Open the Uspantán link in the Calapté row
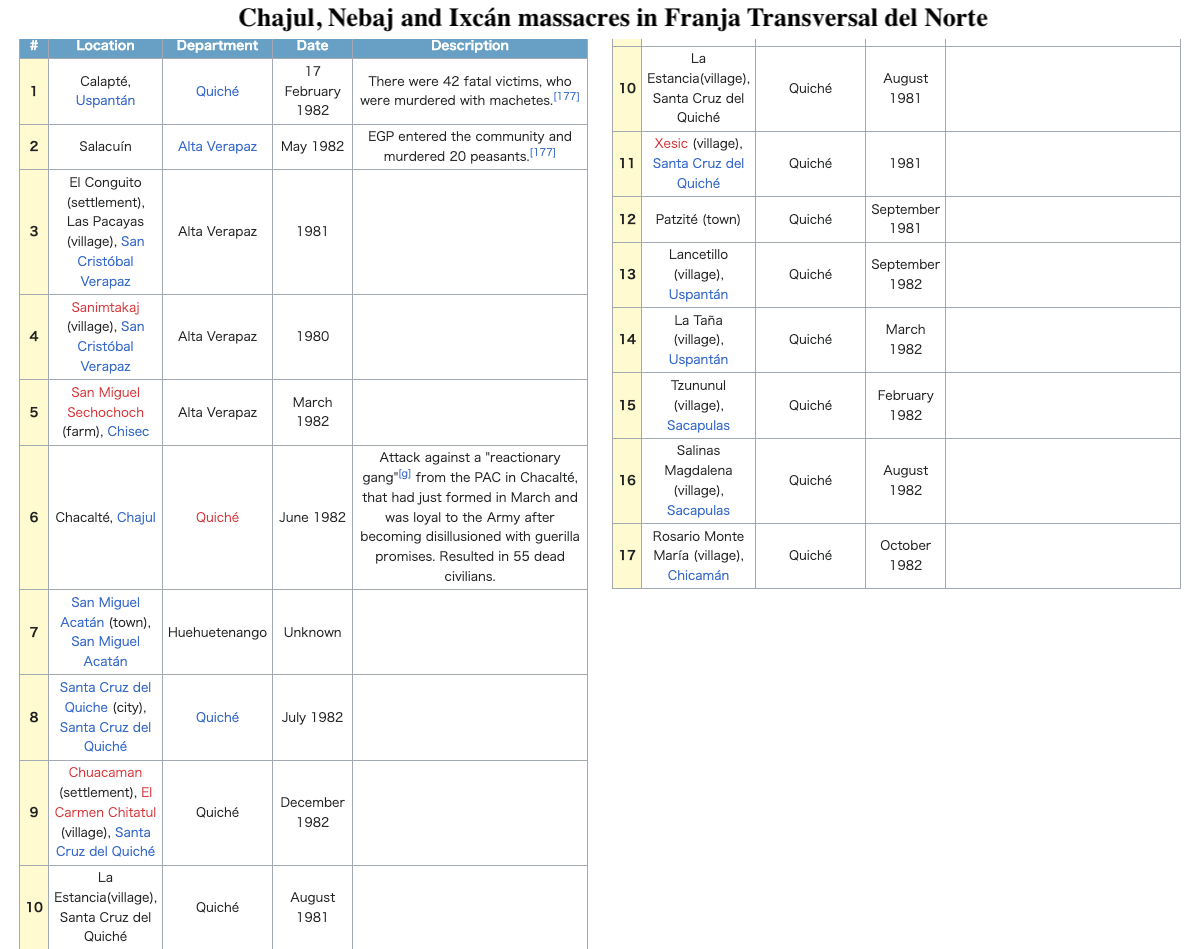Viewport: 1187px width, 949px height. click(105, 101)
